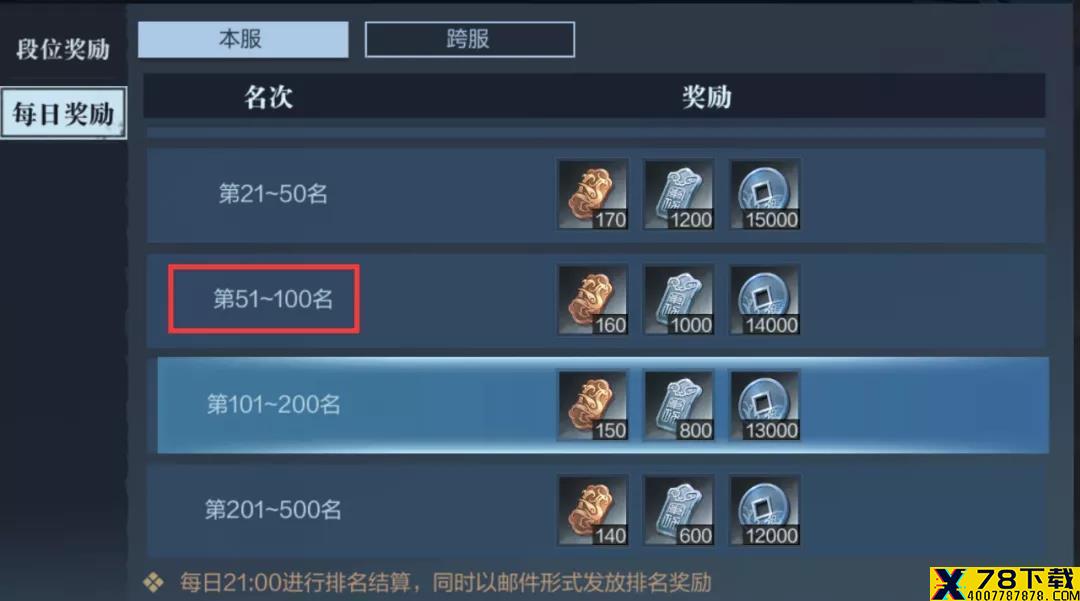The image size is (1080, 601).
Task: Click the 第51~100名 rank label
Action: pyautogui.click(x=273, y=299)
